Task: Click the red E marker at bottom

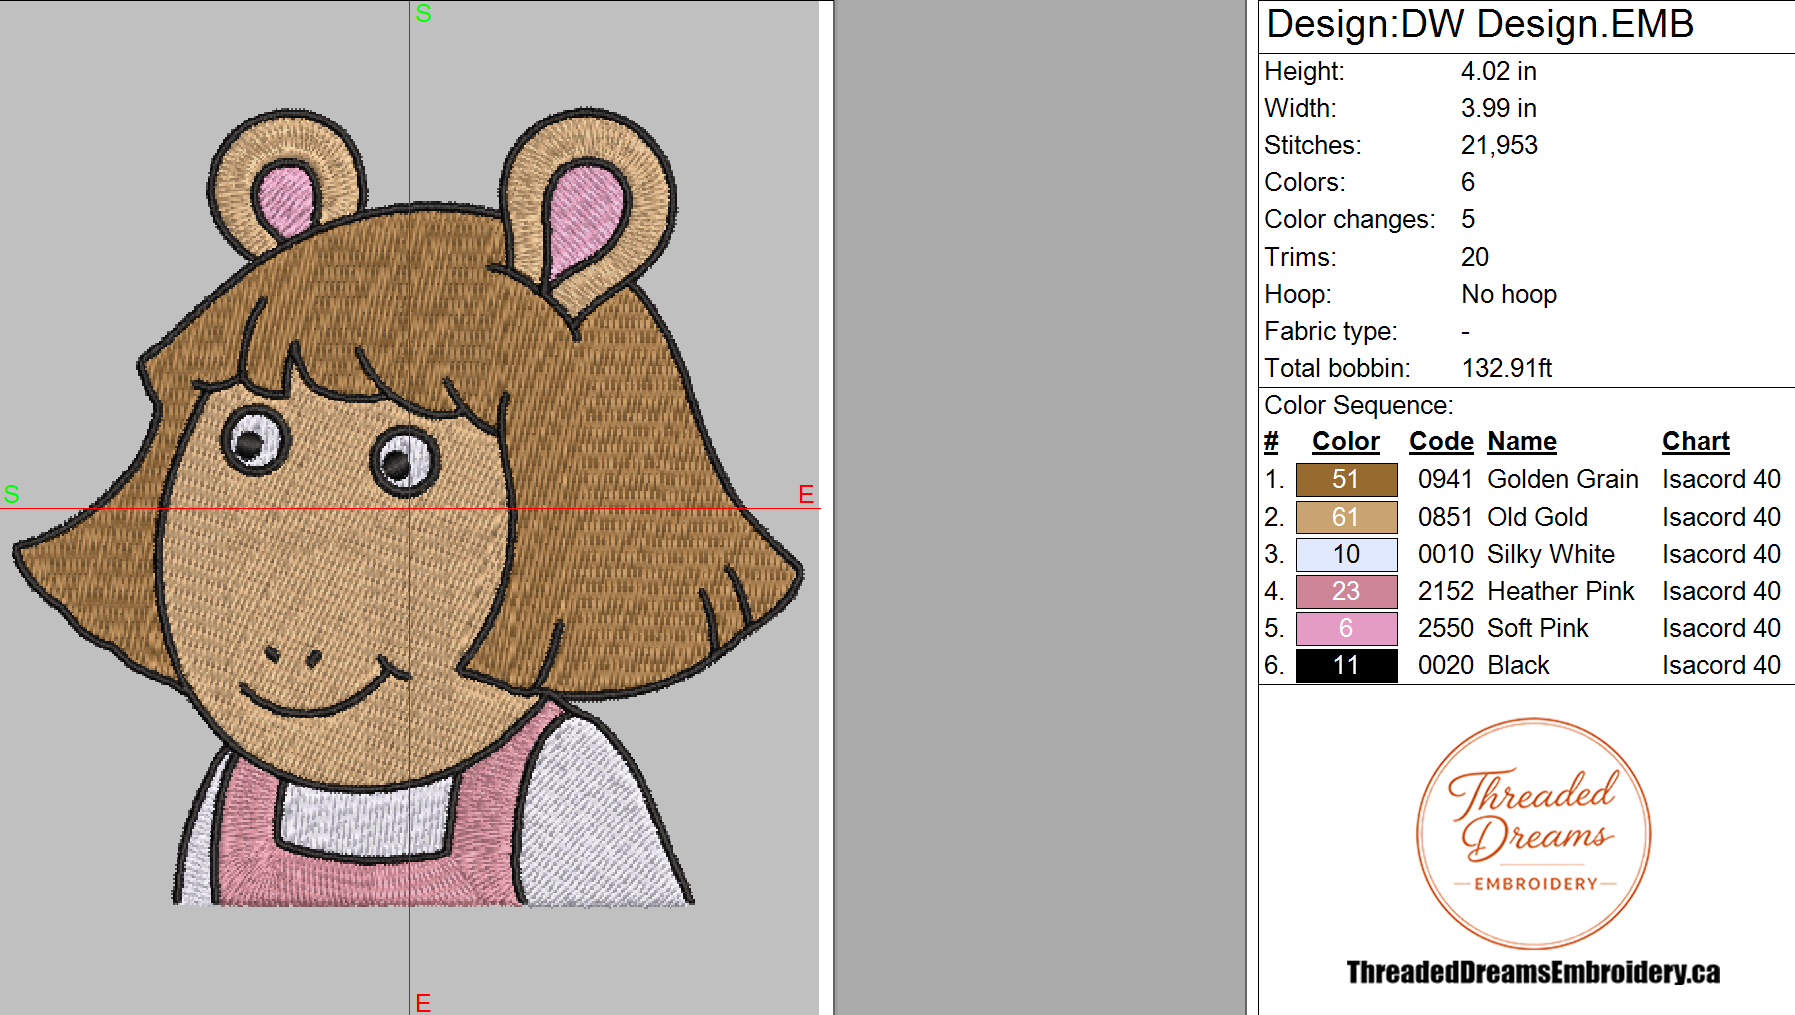Action: (423, 1003)
